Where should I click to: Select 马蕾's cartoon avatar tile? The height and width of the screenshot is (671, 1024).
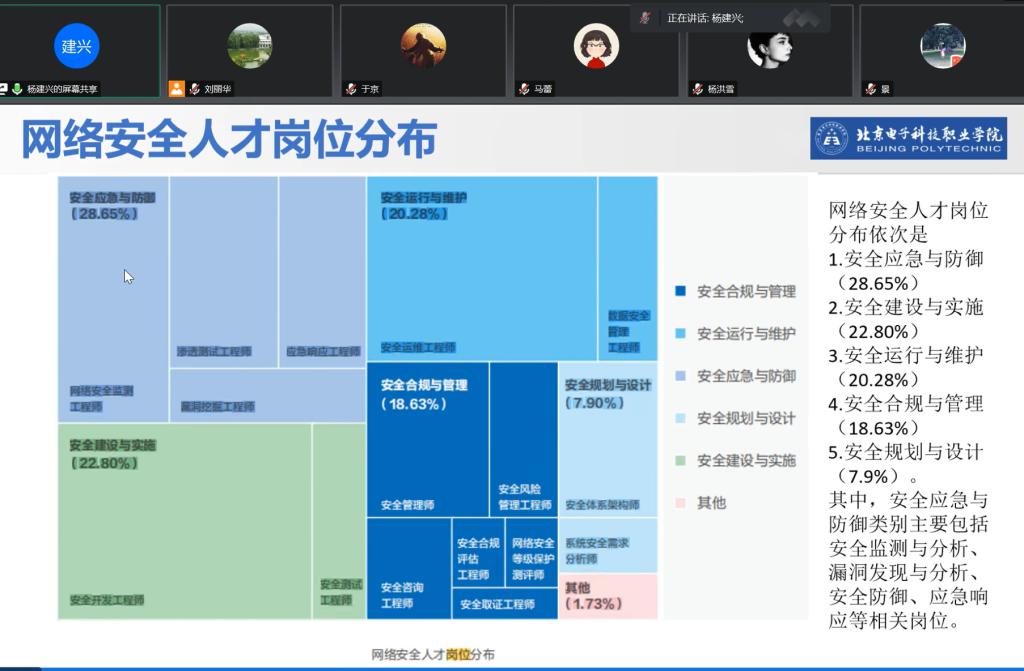coord(596,46)
